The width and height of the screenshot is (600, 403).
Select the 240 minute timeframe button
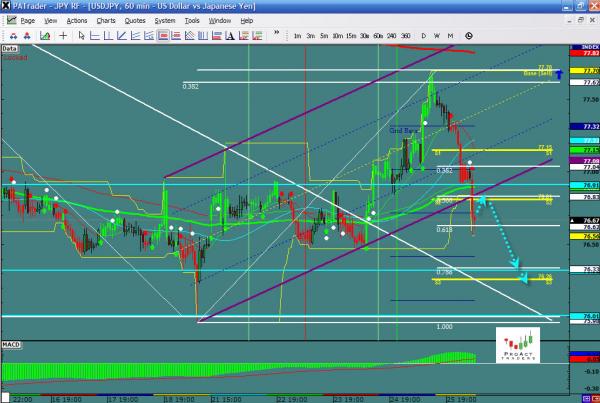click(392, 36)
